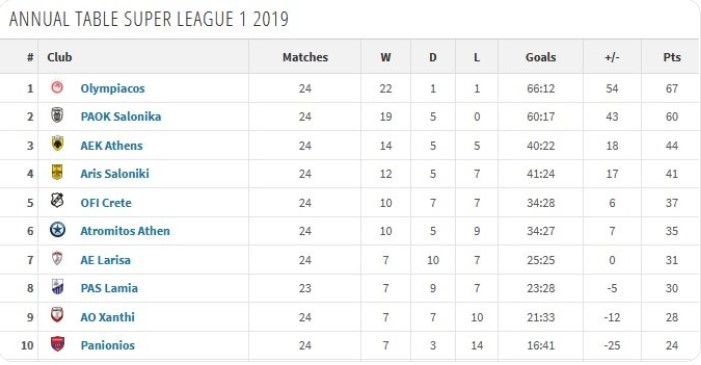The width and height of the screenshot is (701, 365).
Task: Select the AE Larisa club badge
Action: coord(57,259)
